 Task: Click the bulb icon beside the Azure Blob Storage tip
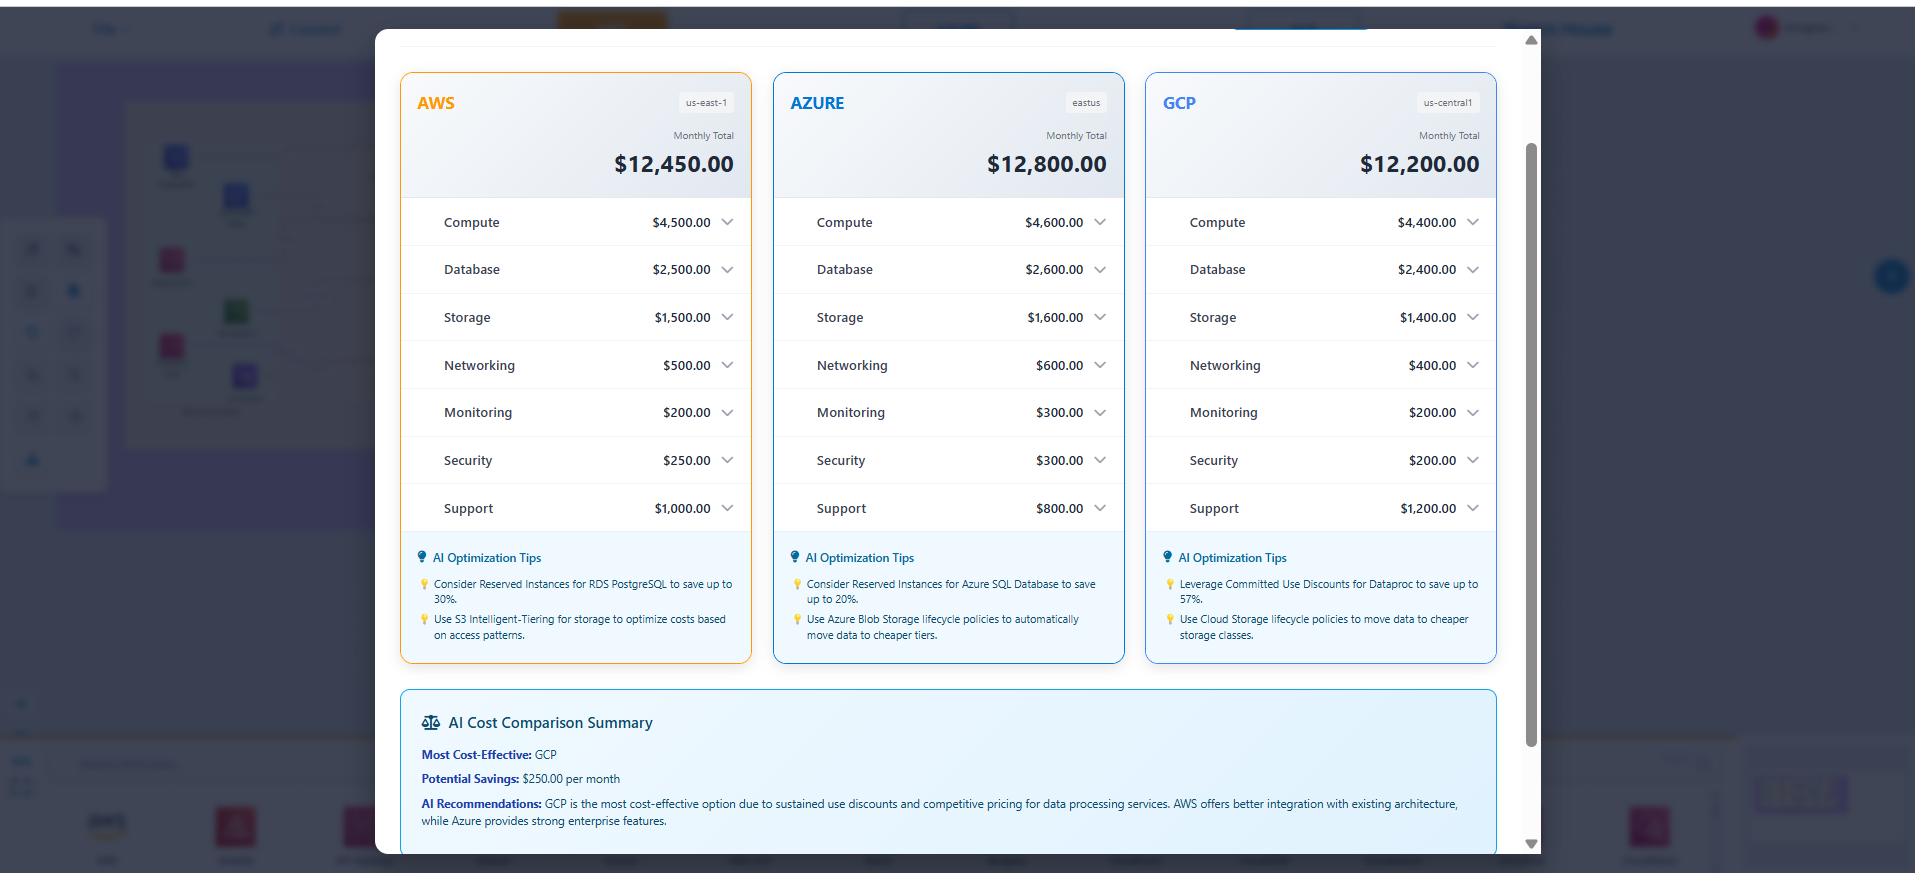[x=797, y=619]
